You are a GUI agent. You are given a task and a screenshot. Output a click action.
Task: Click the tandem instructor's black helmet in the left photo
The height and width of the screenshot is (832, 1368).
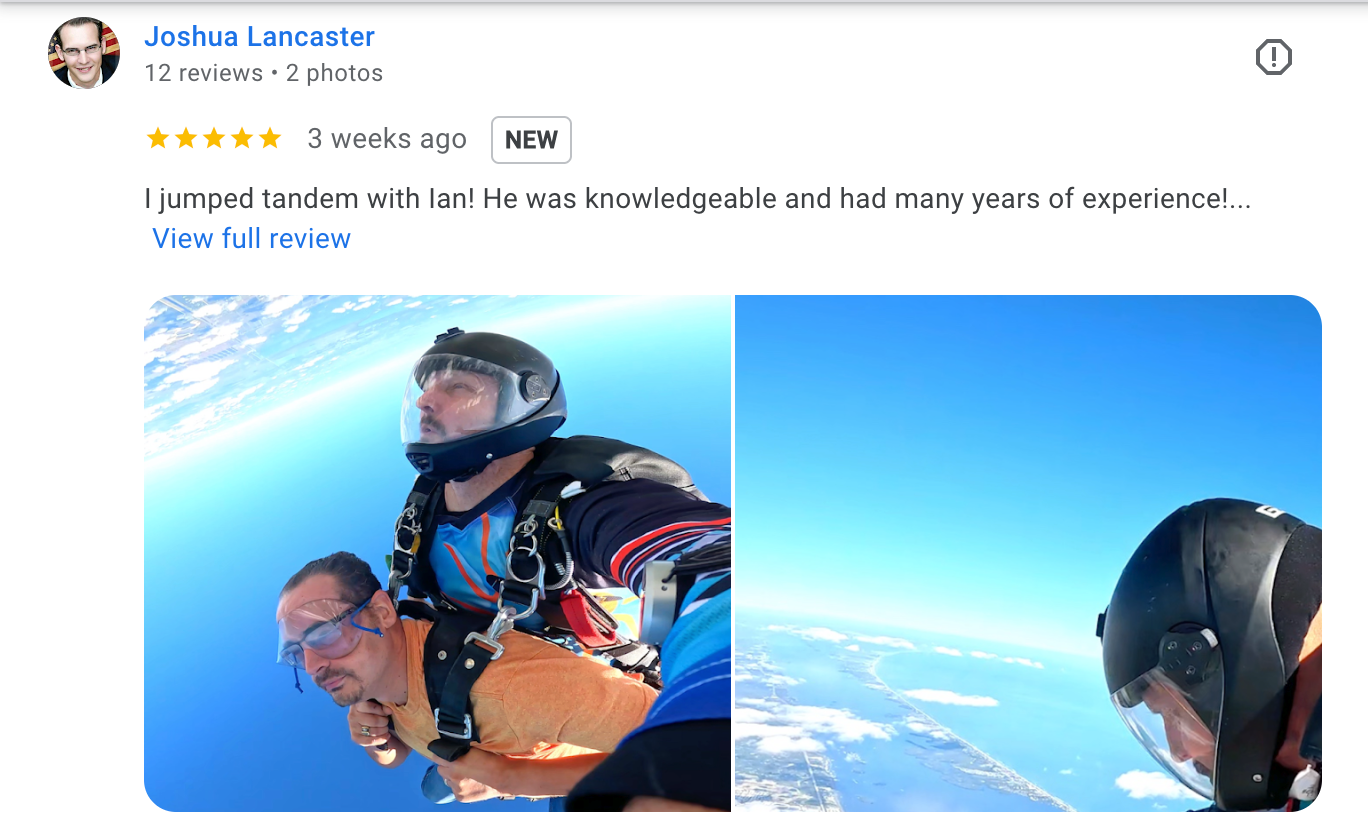(x=484, y=402)
